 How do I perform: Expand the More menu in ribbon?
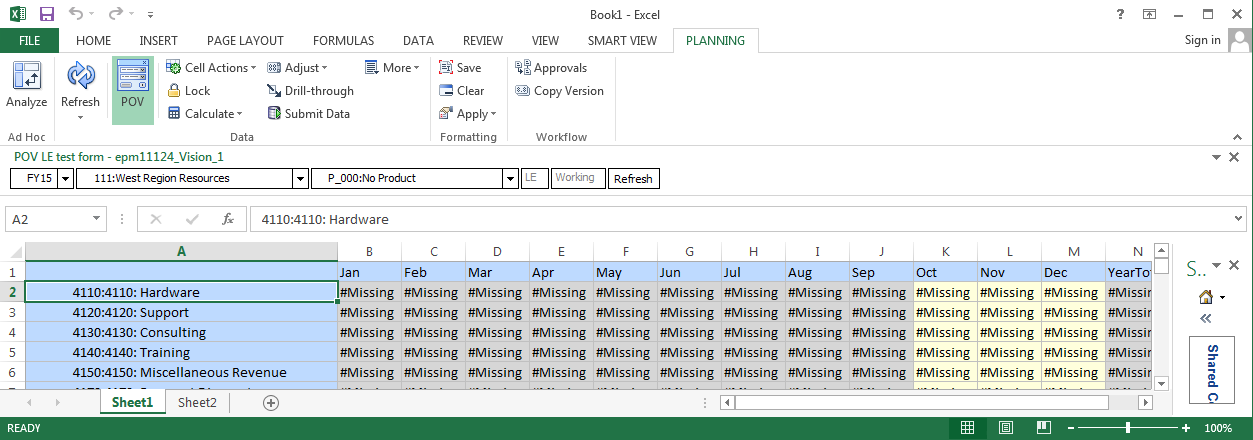pos(394,68)
